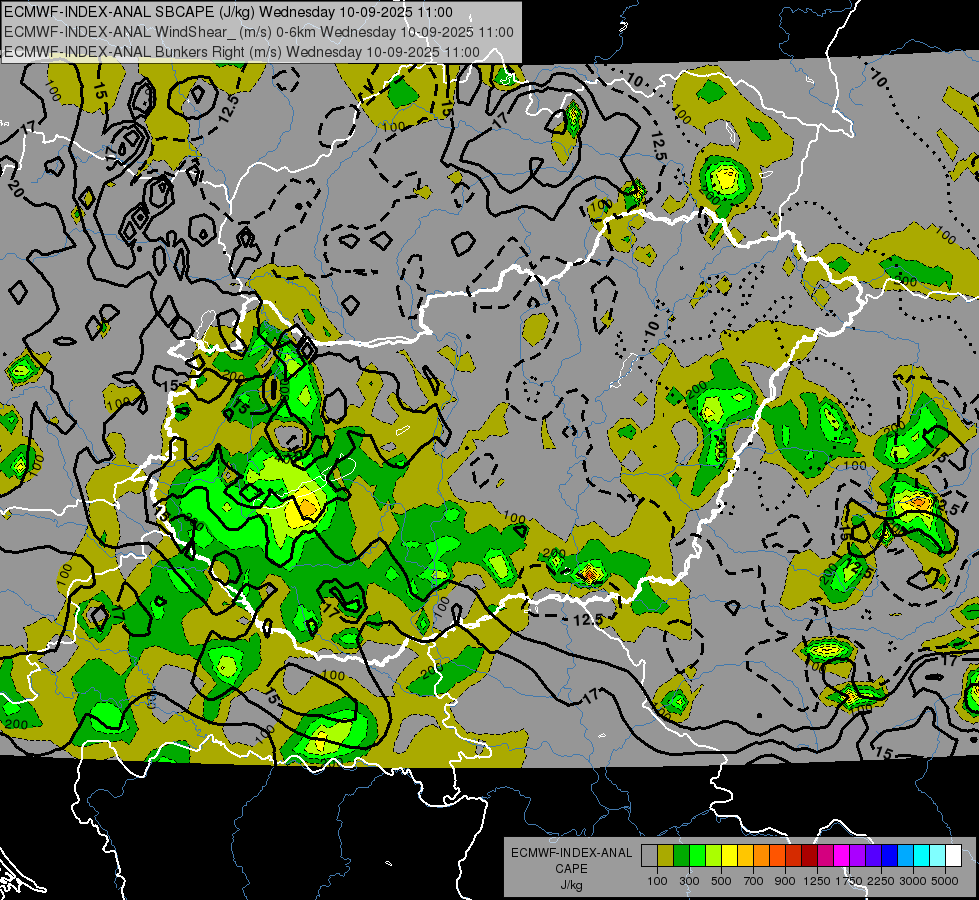The width and height of the screenshot is (979, 900).
Task: Choose the amber swatch left of 700
Action: click(x=745, y=856)
